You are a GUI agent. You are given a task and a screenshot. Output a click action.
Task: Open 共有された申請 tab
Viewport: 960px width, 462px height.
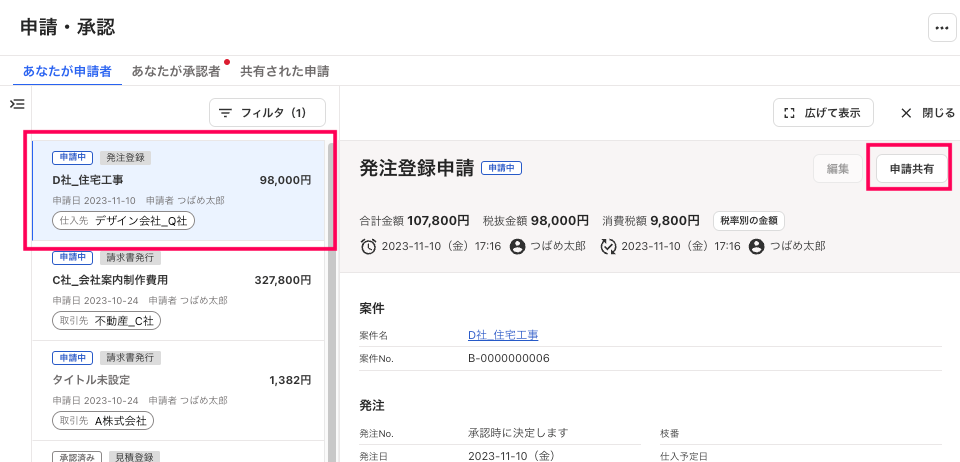[x=285, y=72]
